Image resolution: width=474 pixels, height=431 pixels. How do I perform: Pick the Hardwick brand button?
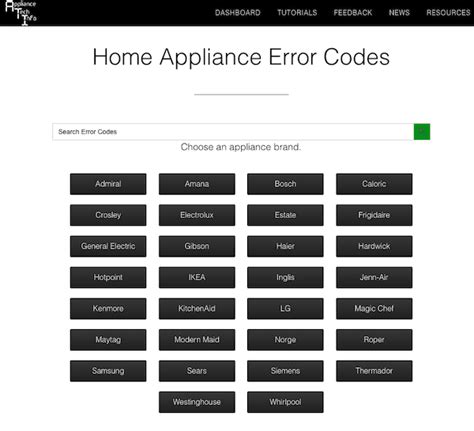(x=374, y=246)
